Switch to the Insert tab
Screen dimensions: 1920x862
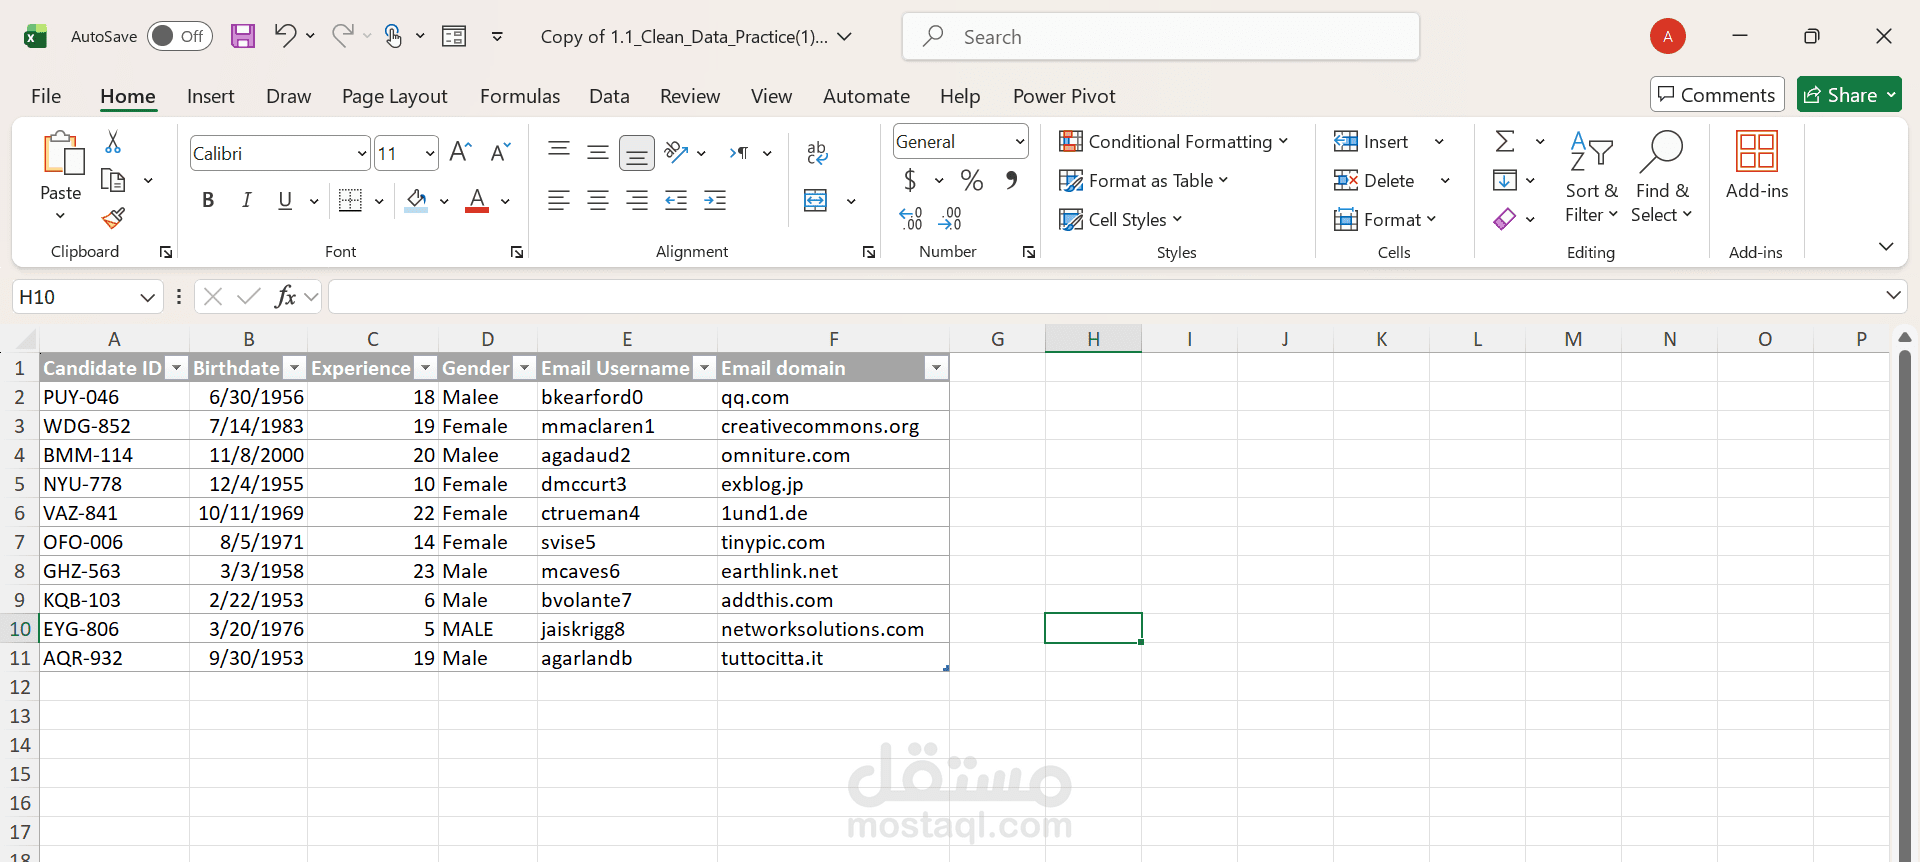(210, 96)
